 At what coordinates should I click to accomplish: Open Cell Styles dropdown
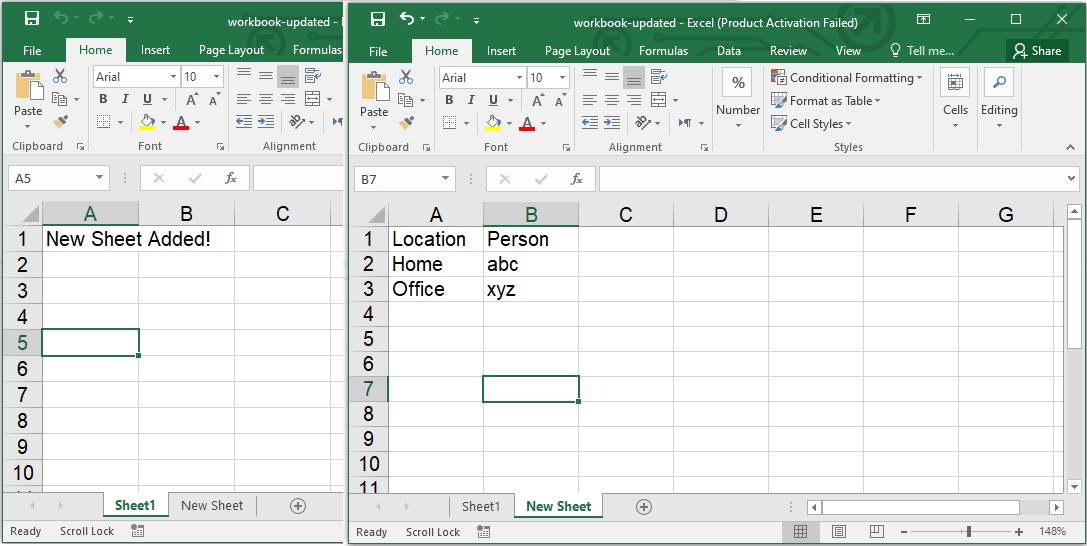click(x=811, y=124)
